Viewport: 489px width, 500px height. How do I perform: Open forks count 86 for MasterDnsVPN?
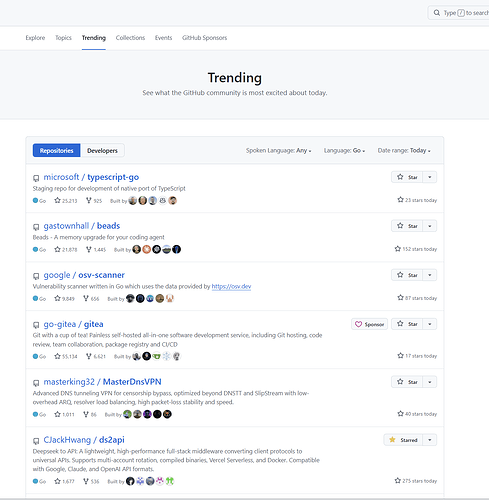tap(90, 414)
